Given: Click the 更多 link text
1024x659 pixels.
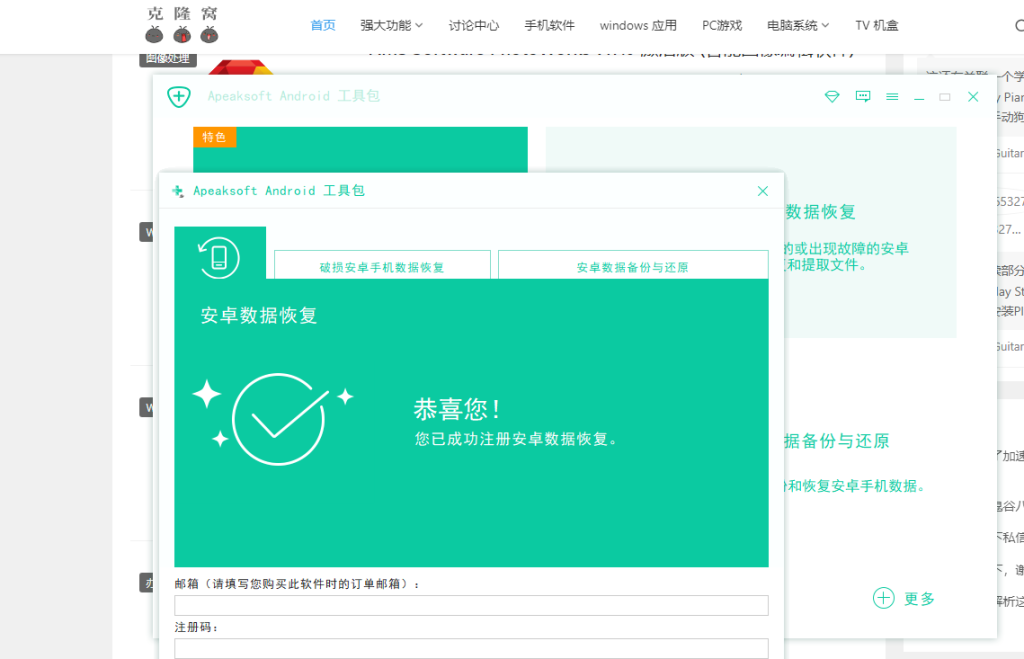Looking at the screenshot, I should coord(919,598).
